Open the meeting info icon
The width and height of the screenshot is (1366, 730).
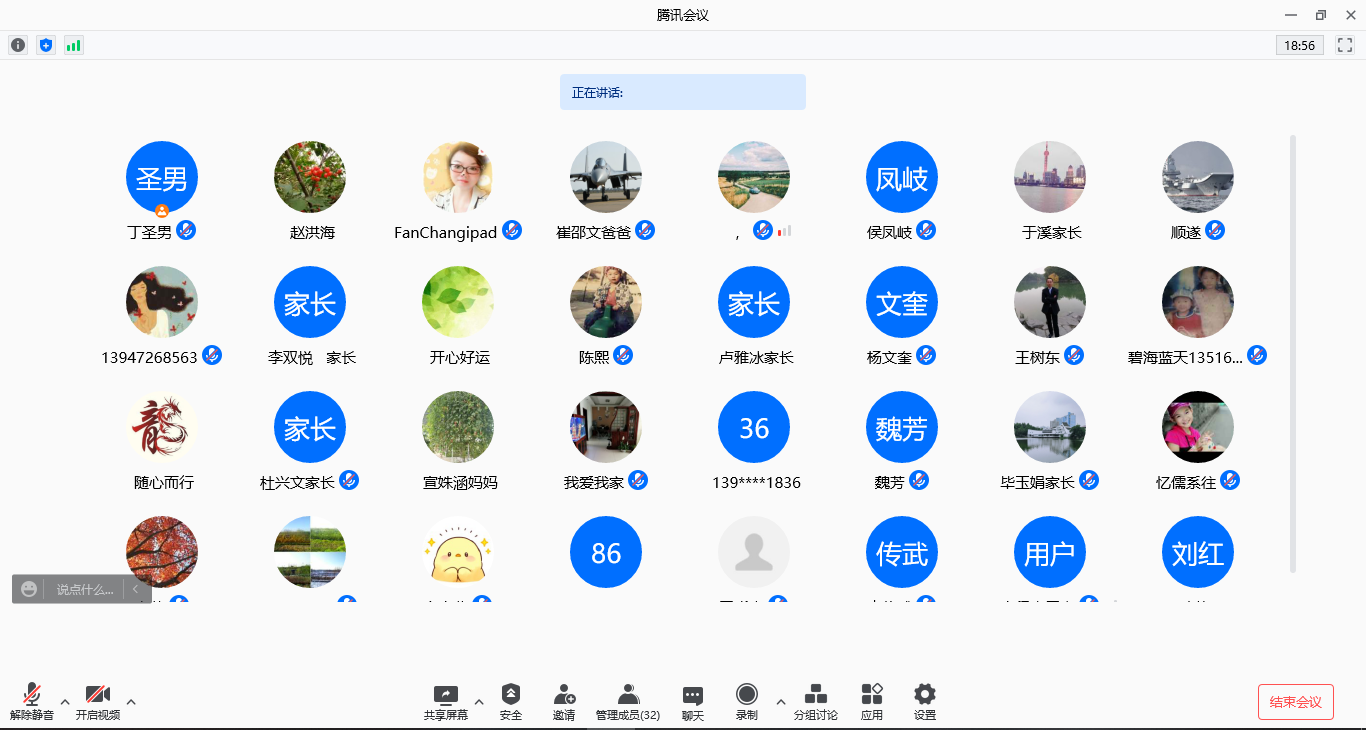coord(18,45)
